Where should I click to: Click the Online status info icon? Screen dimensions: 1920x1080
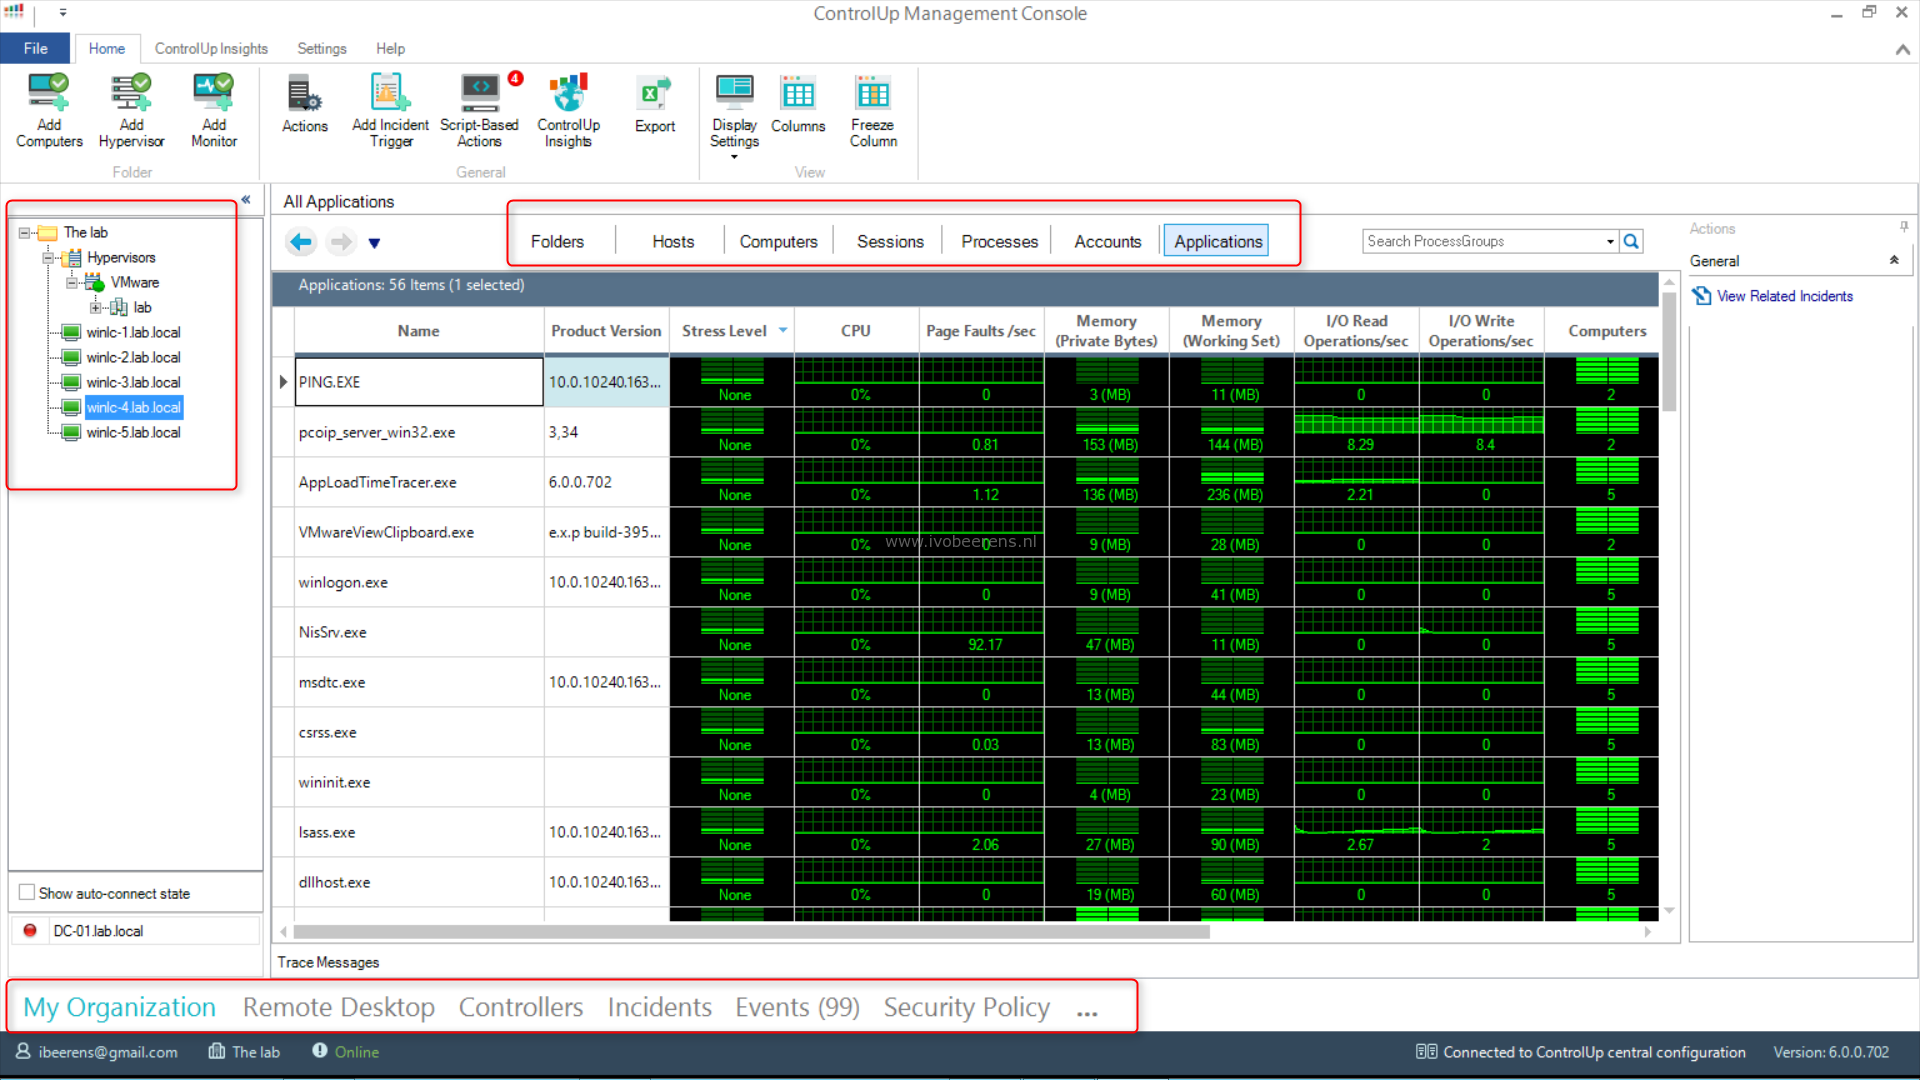click(x=320, y=1050)
